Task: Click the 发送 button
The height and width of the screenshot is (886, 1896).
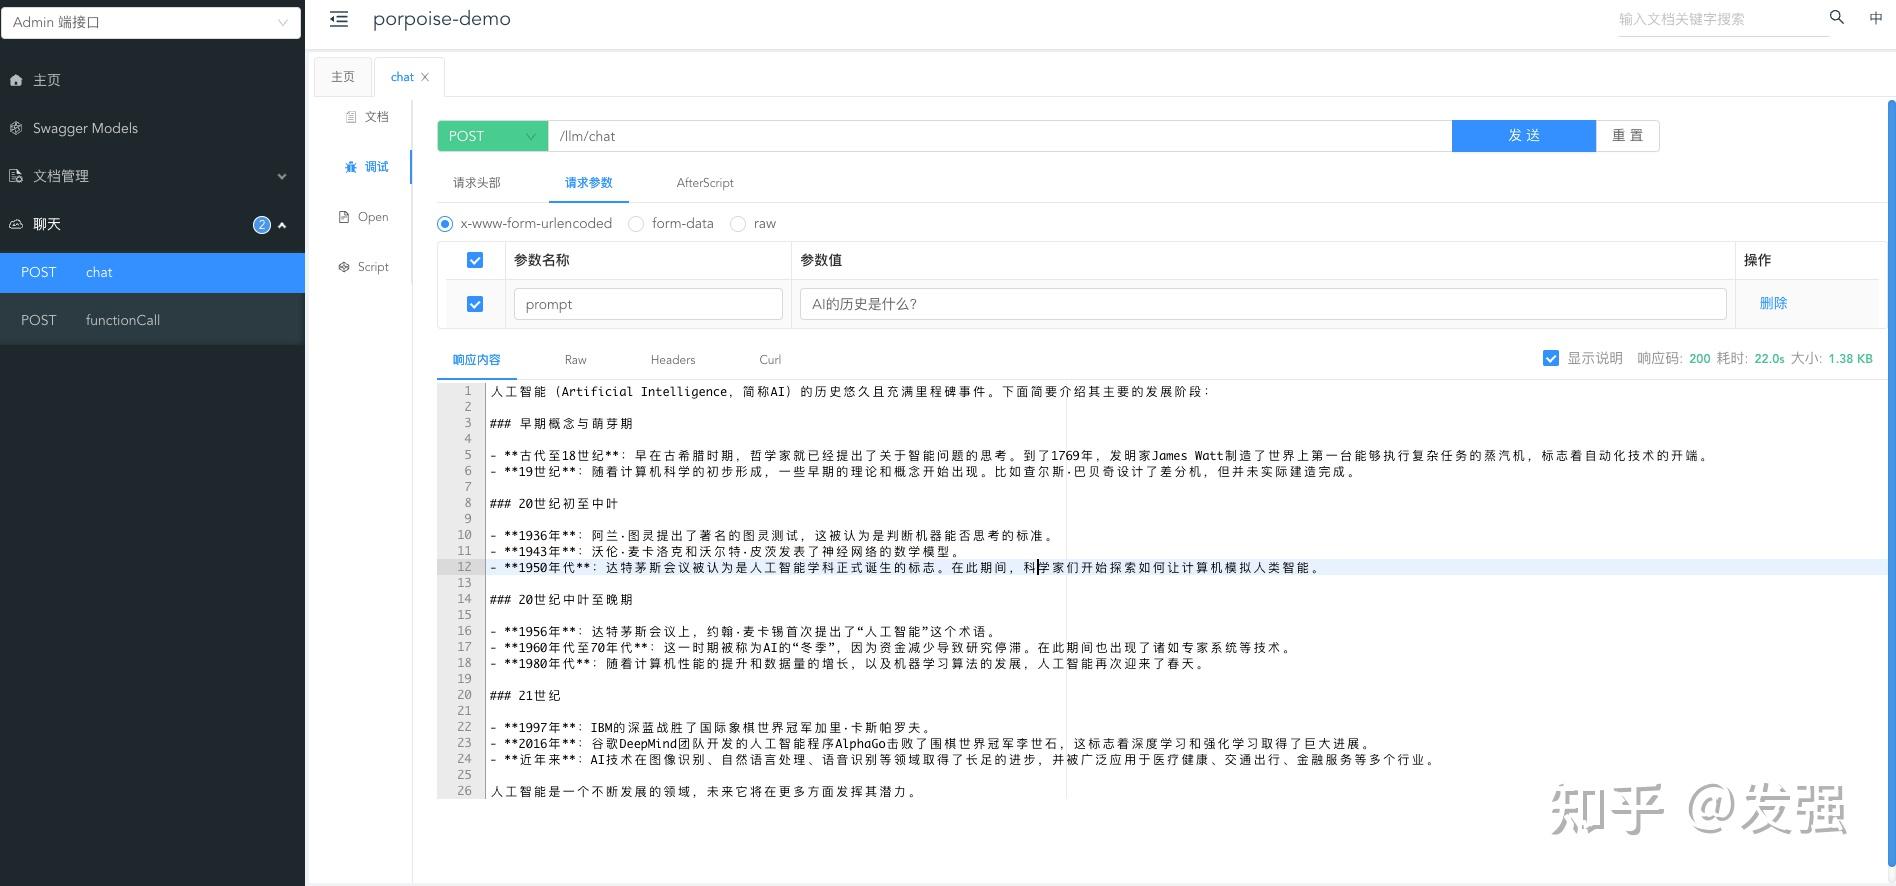Action: (x=1524, y=136)
